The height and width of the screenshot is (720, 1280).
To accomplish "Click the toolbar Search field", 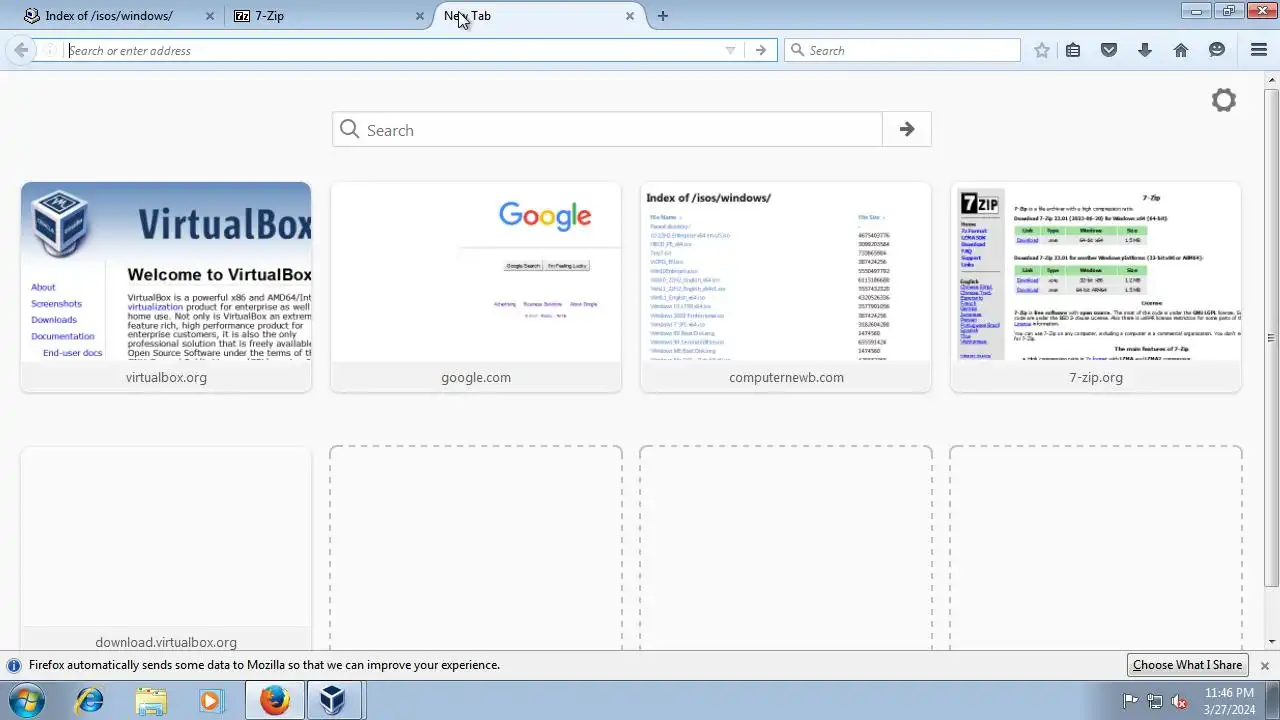I will coord(902,50).
